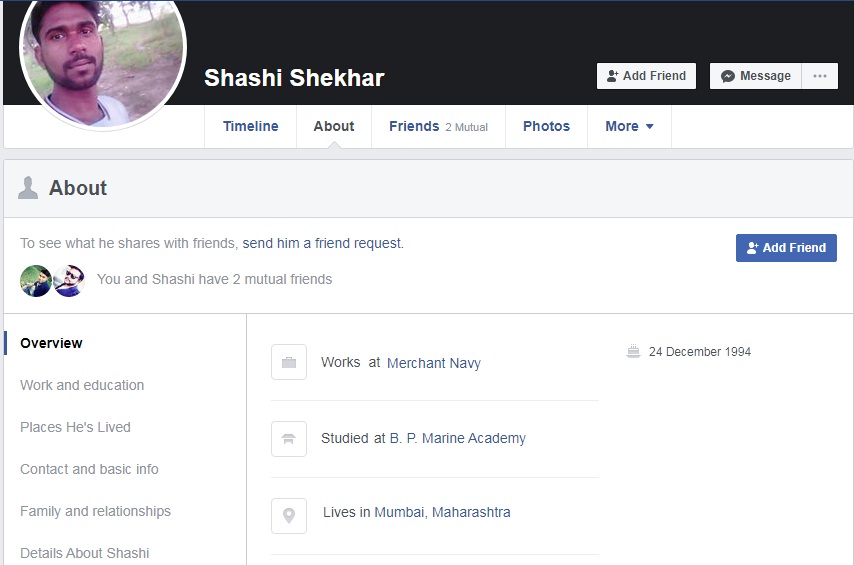854x565 pixels.
Task: Click Add Friend button beside the name
Action: tap(646, 76)
